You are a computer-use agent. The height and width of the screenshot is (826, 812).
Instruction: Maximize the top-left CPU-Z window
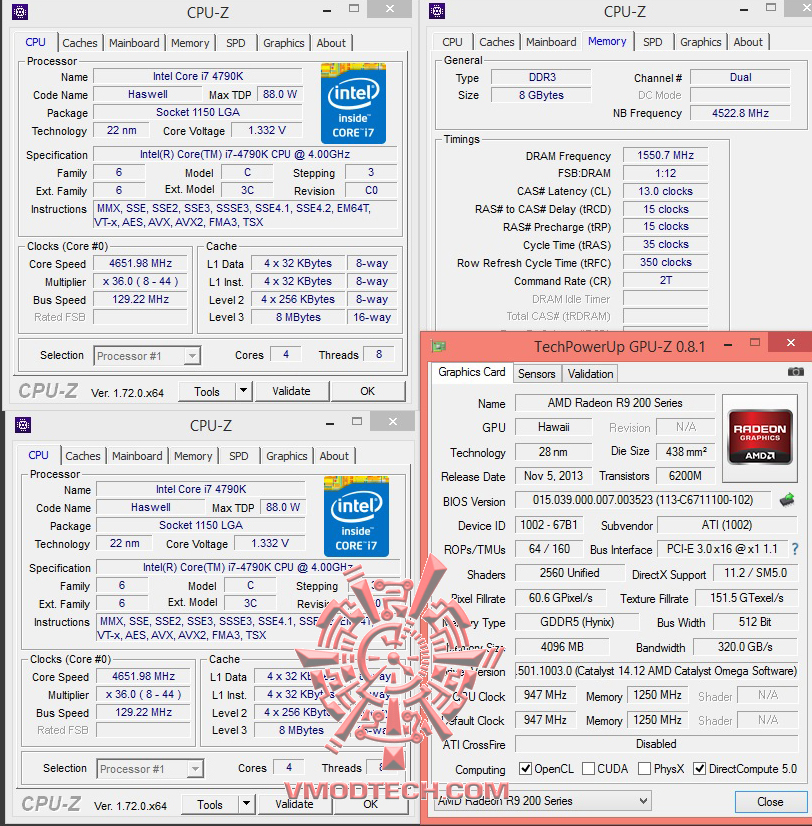(354, 8)
